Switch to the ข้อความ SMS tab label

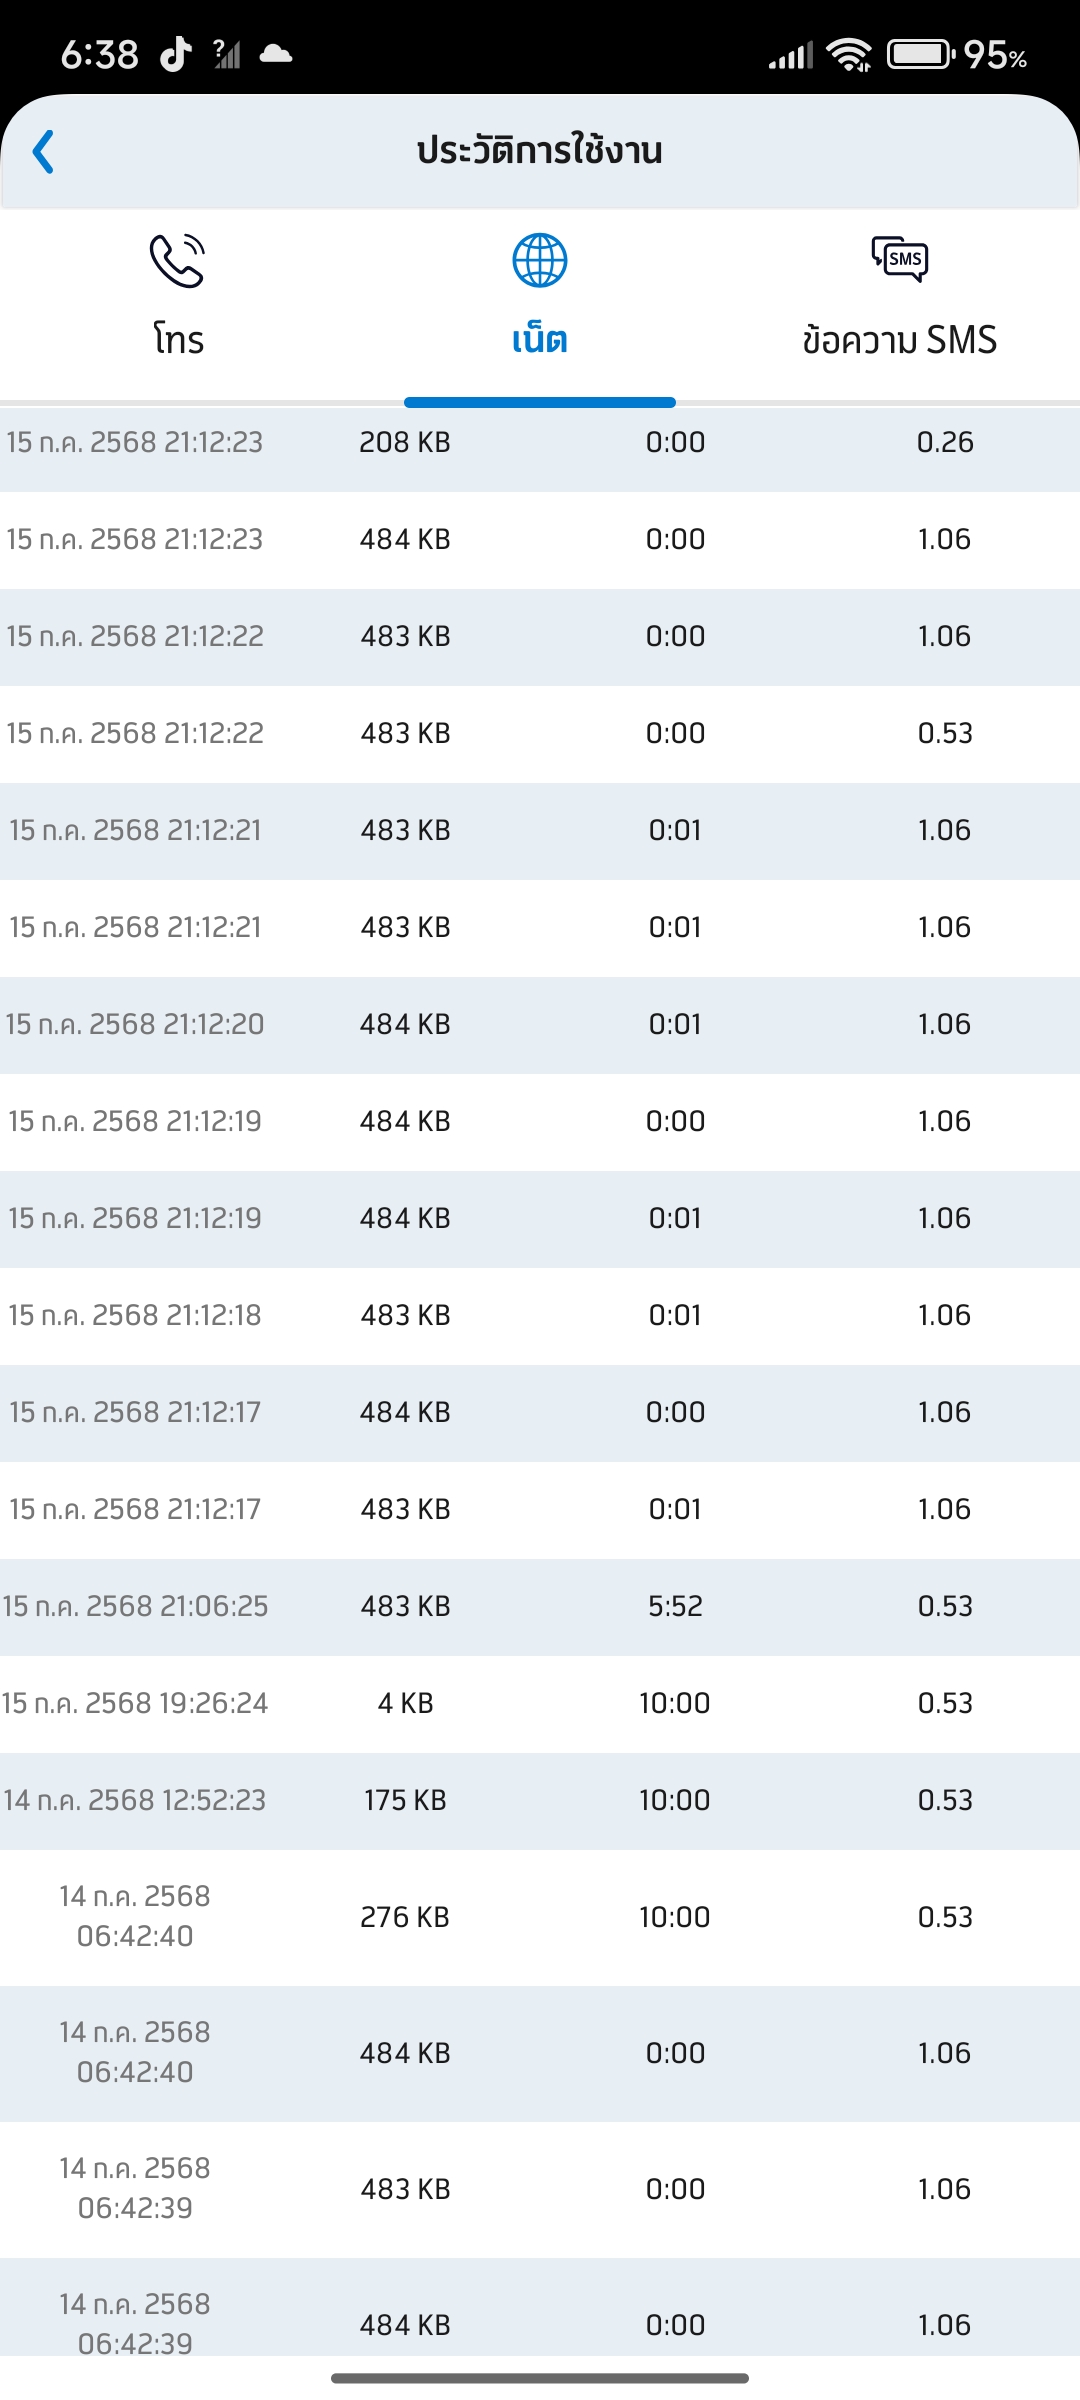pos(900,340)
